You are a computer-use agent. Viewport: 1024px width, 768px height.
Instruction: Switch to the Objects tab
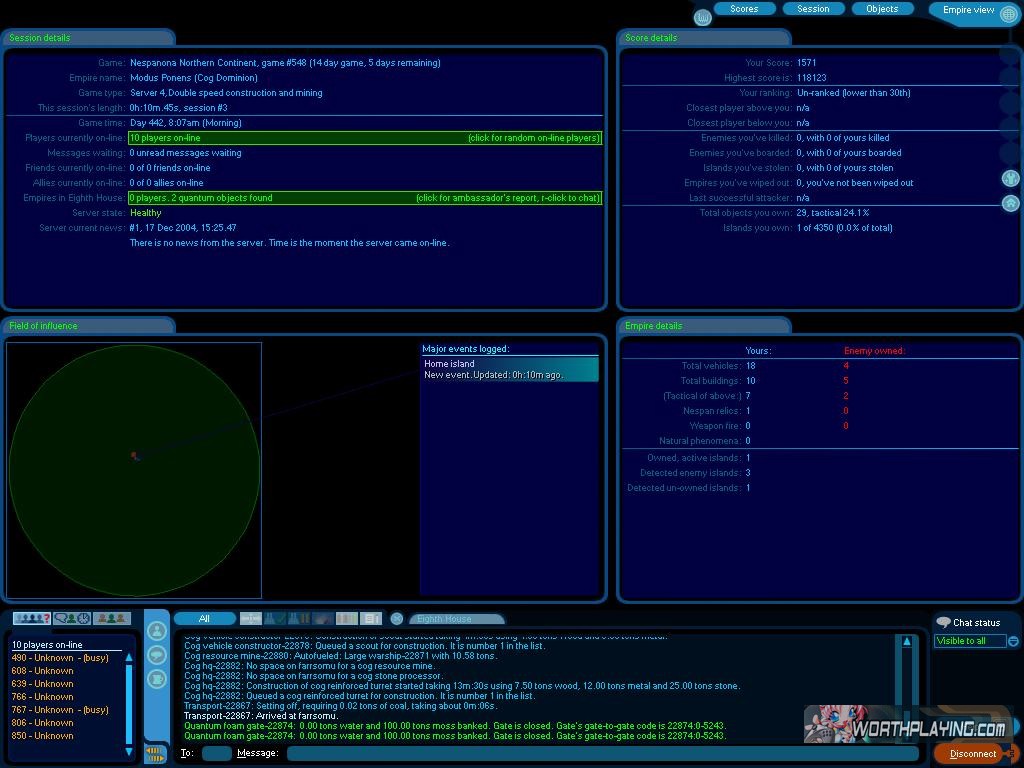881,9
